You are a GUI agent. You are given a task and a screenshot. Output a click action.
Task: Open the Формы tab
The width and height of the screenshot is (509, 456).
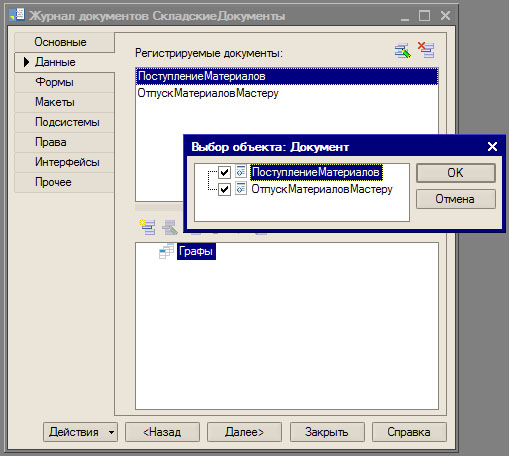[65, 82]
